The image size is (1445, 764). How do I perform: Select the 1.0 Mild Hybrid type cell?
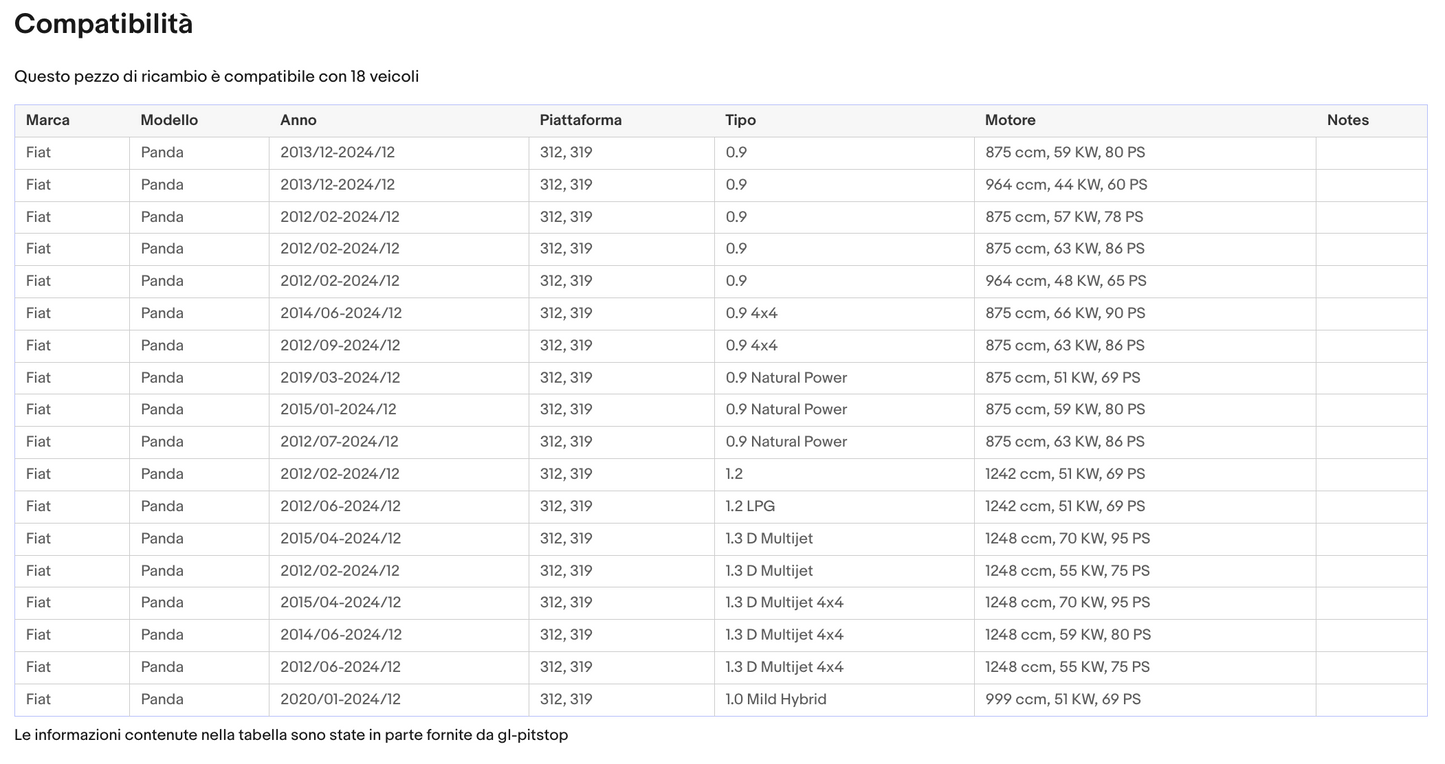click(776, 699)
